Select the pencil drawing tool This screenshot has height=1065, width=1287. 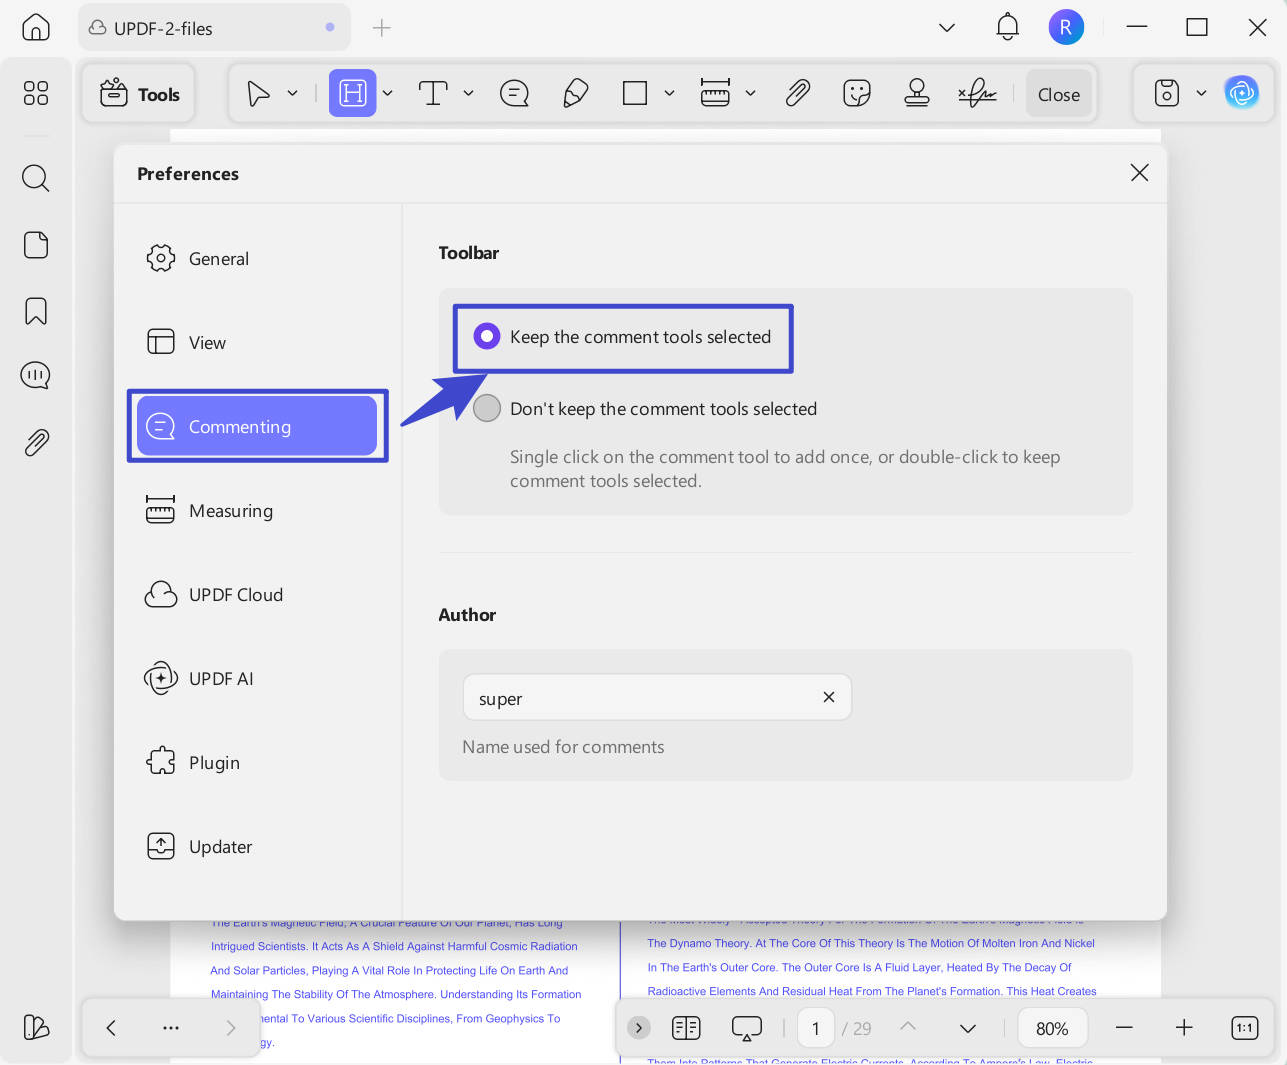pyautogui.click(x=576, y=94)
